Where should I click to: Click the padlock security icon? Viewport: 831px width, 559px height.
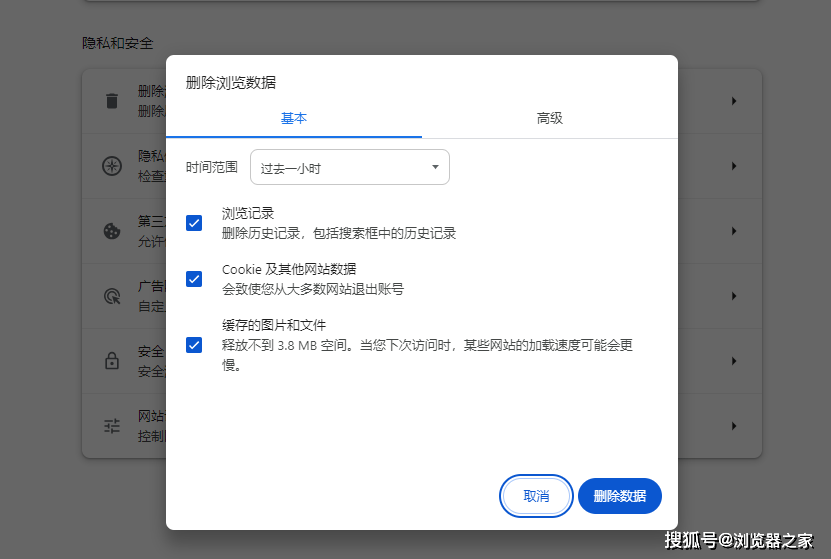click(112, 361)
